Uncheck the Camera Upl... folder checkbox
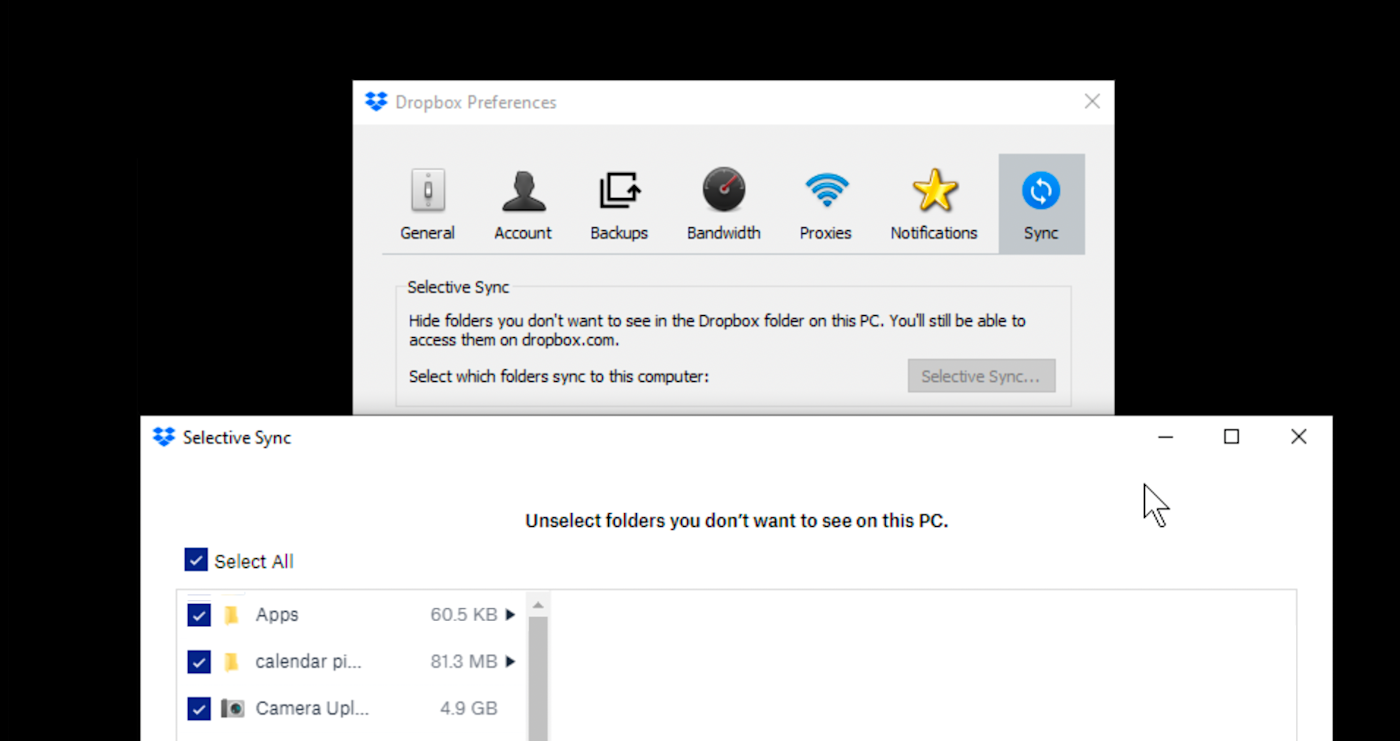Screen dimensions: 1400x741 [x=199, y=709]
